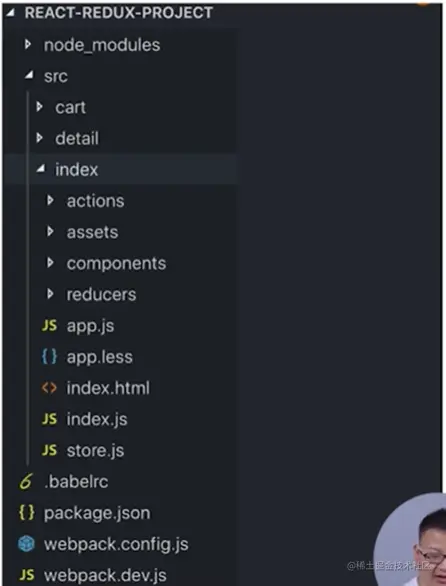The width and height of the screenshot is (446, 586).
Task: Select the actions folder
Action: click(120, 201)
